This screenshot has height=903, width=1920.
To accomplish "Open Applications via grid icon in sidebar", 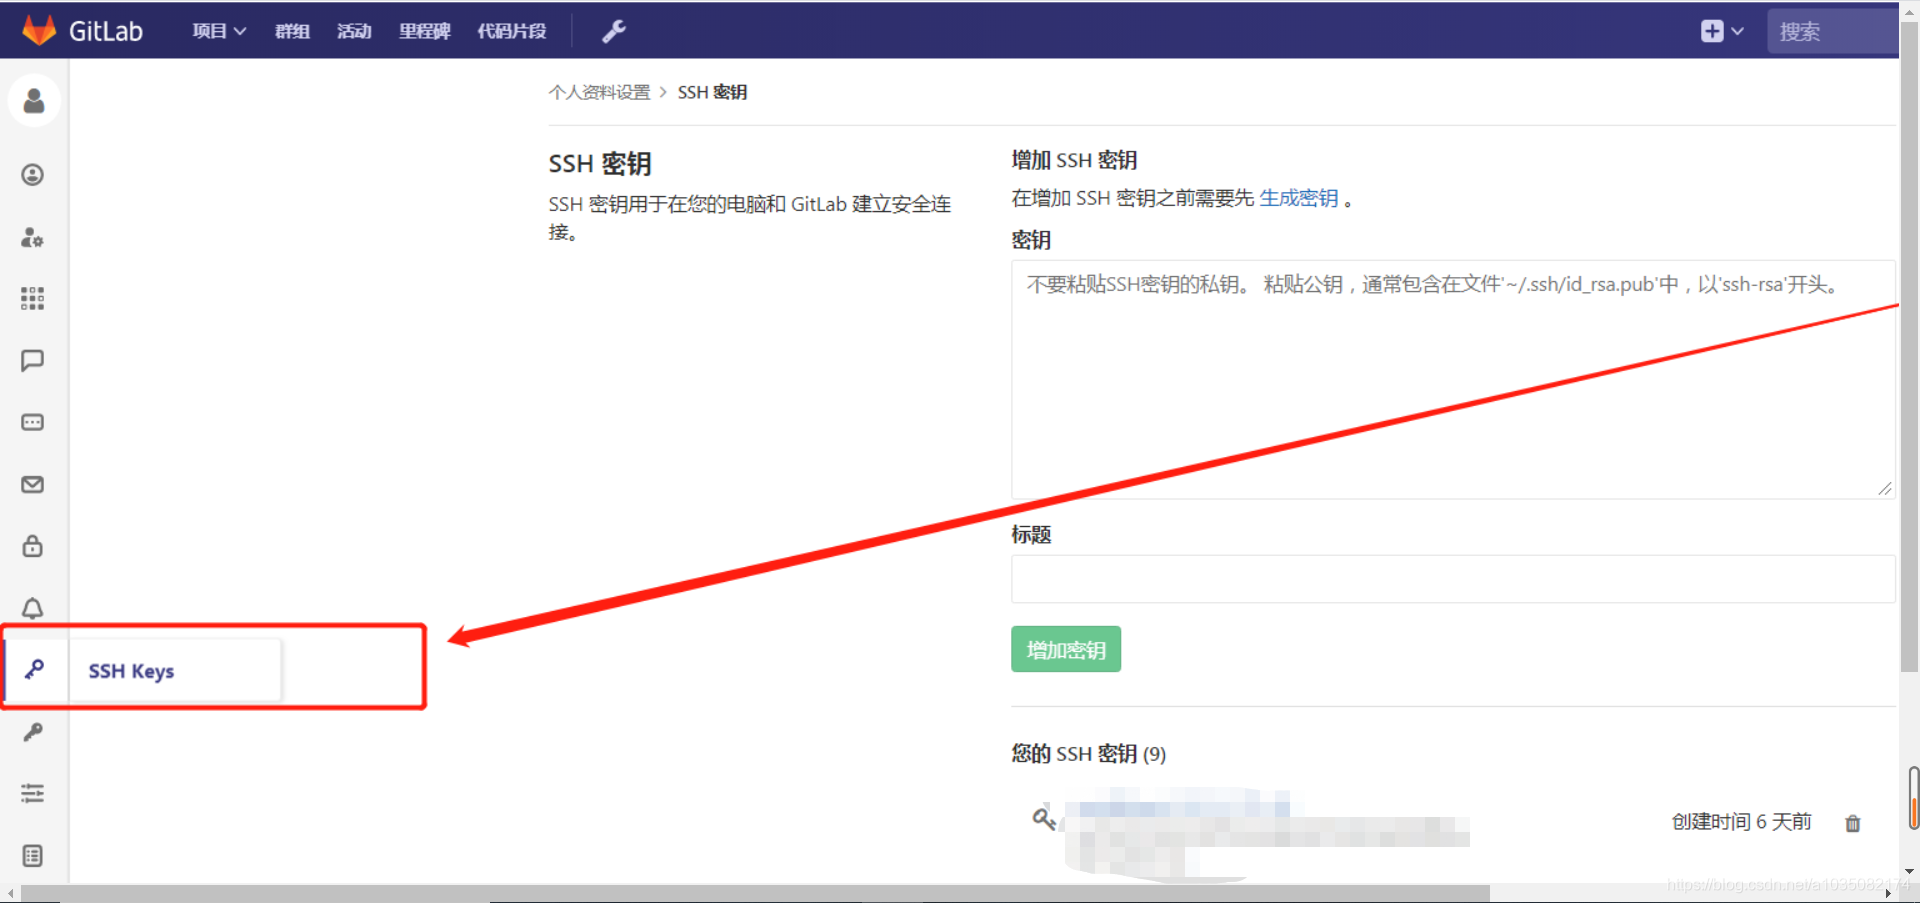I will pos(32,297).
